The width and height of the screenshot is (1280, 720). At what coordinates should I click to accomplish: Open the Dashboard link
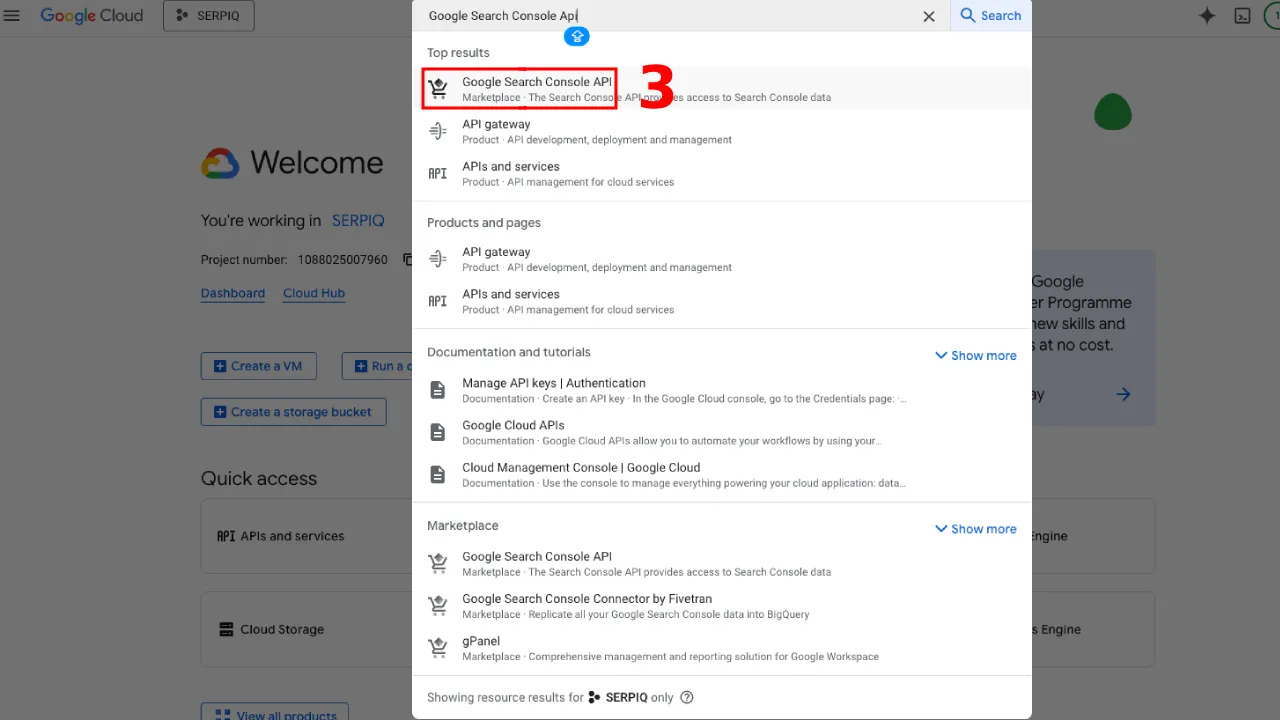[233, 293]
